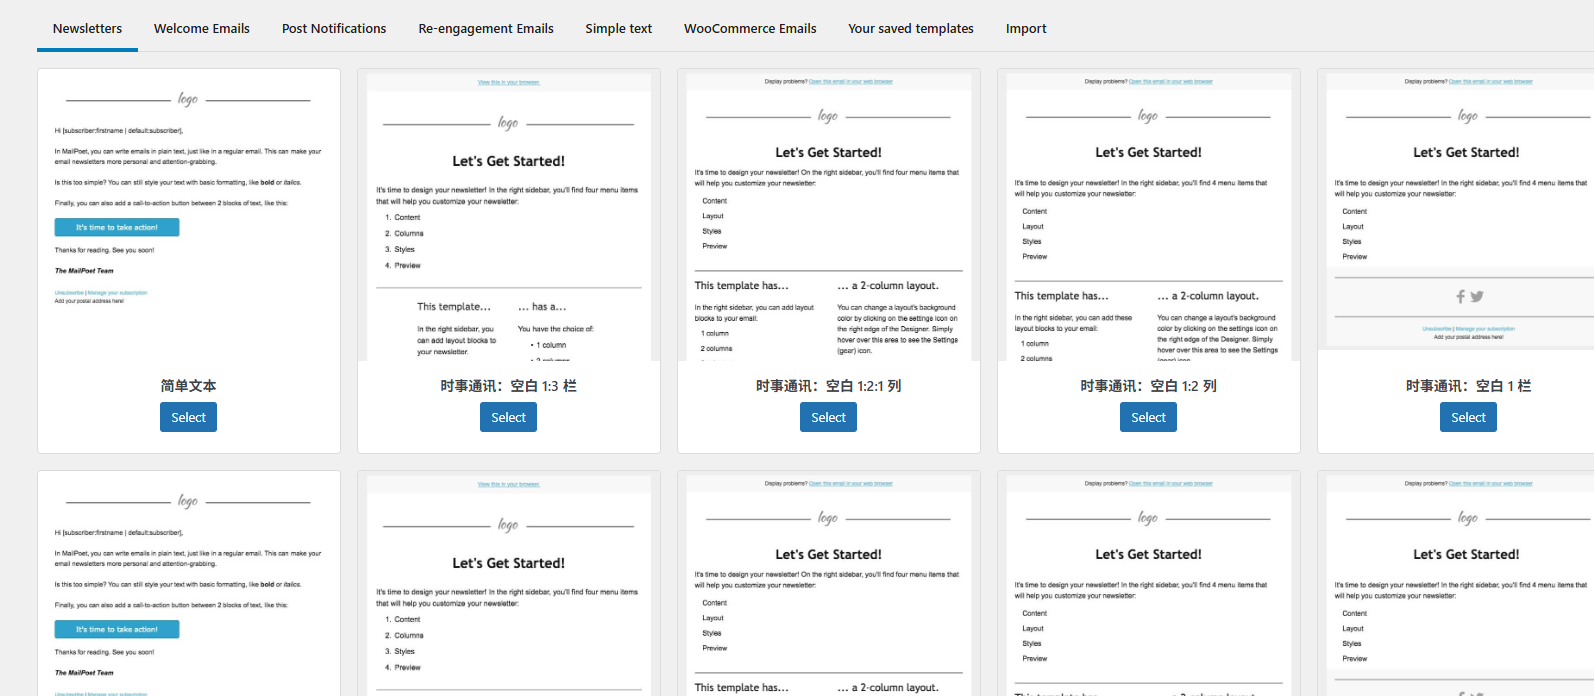
Task: Click the 时事通讯:空白 1 栏 title
Action: coord(1468,386)
